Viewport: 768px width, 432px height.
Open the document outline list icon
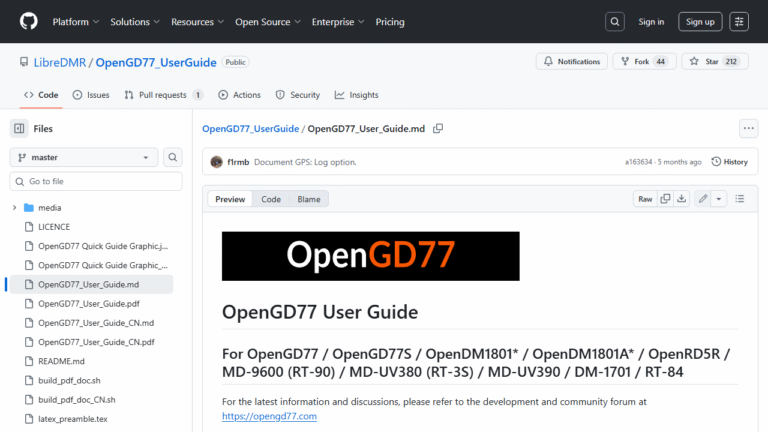[740, 199]
